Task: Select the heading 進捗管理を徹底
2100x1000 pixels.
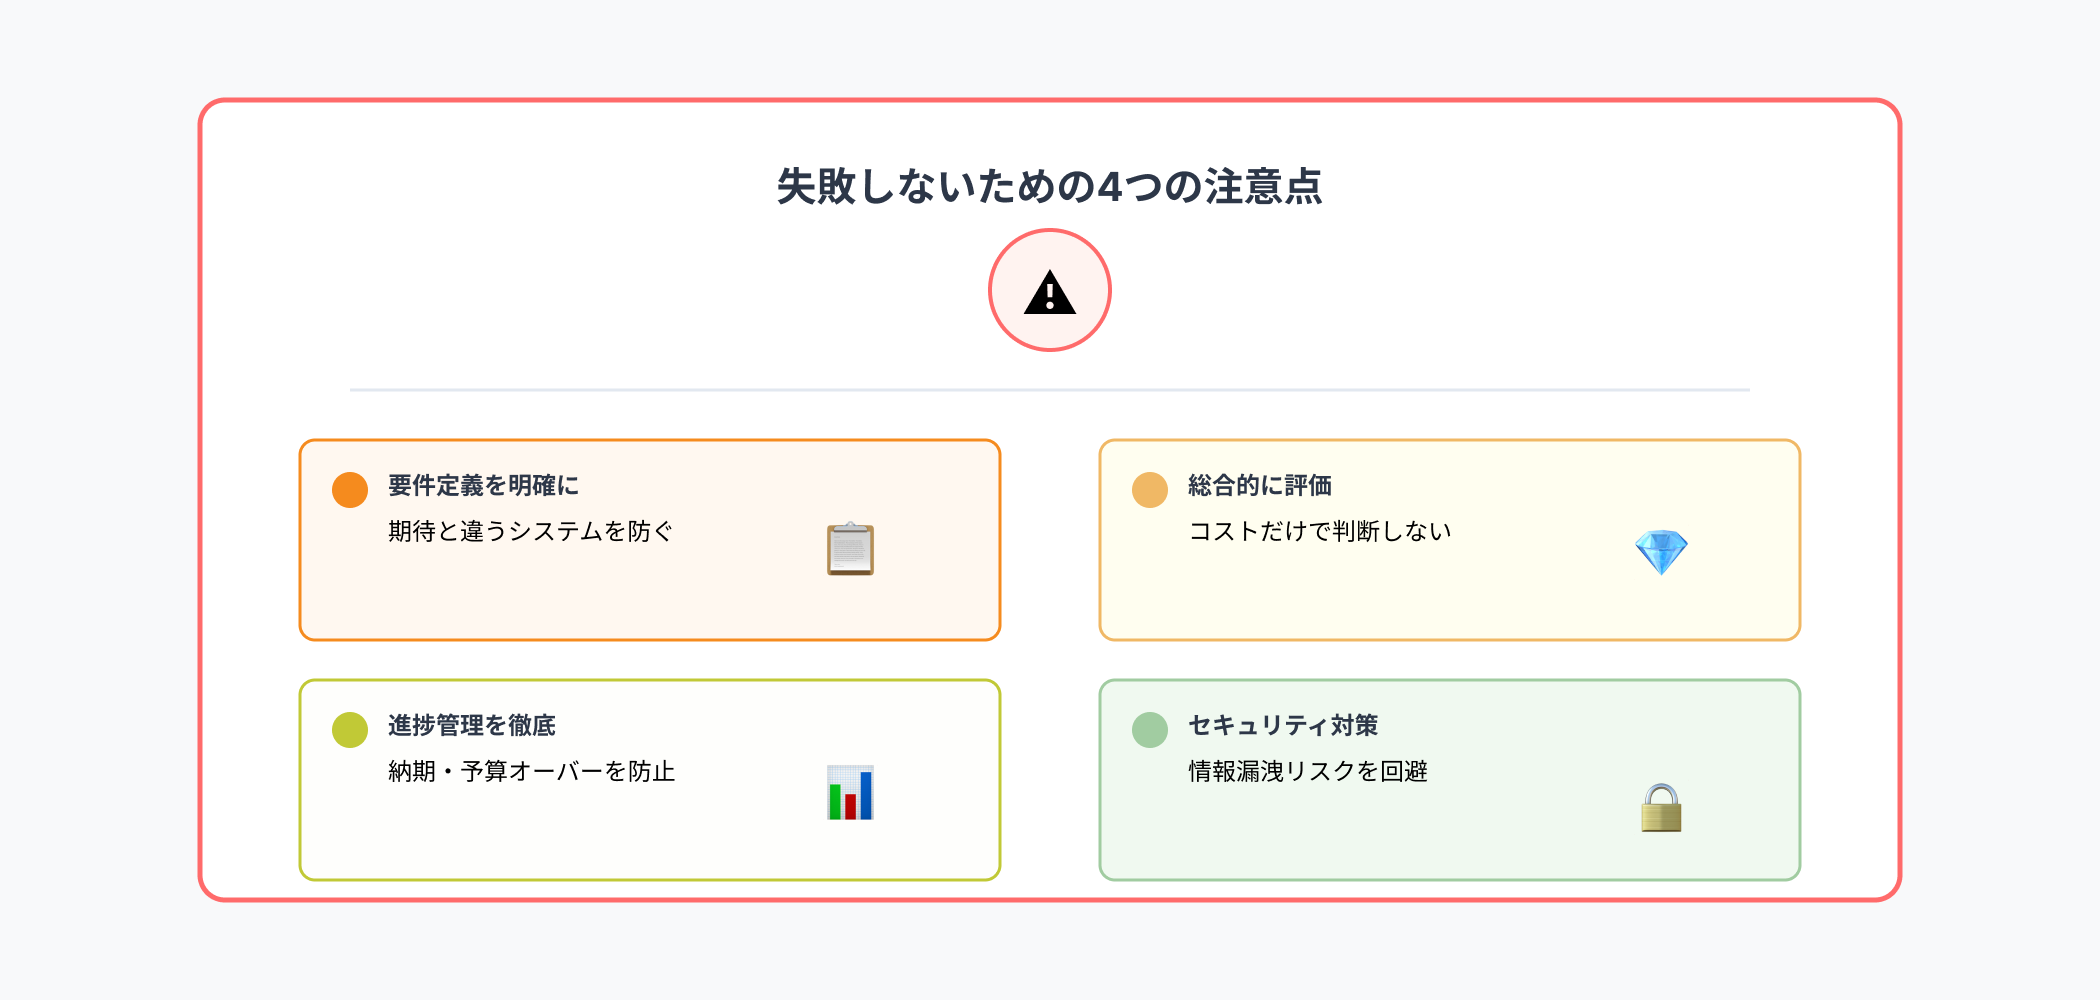Action: pyautogui.click(x=471, y=726)
